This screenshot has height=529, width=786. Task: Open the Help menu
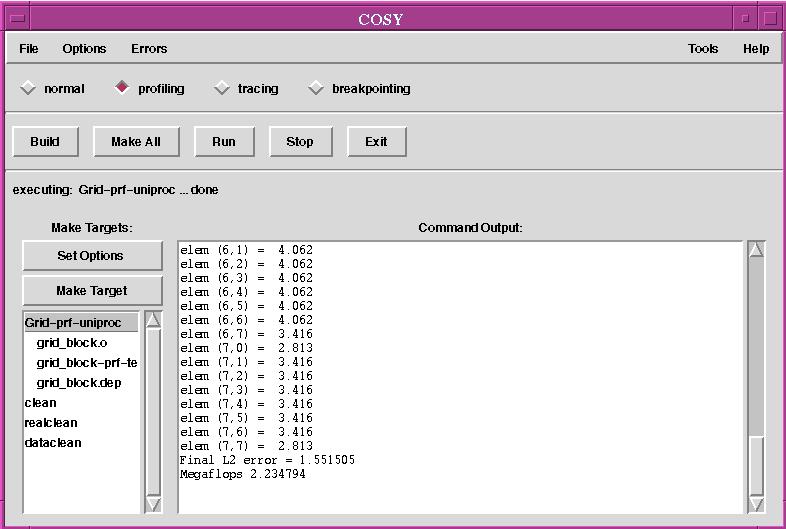(x=756, y=49)
